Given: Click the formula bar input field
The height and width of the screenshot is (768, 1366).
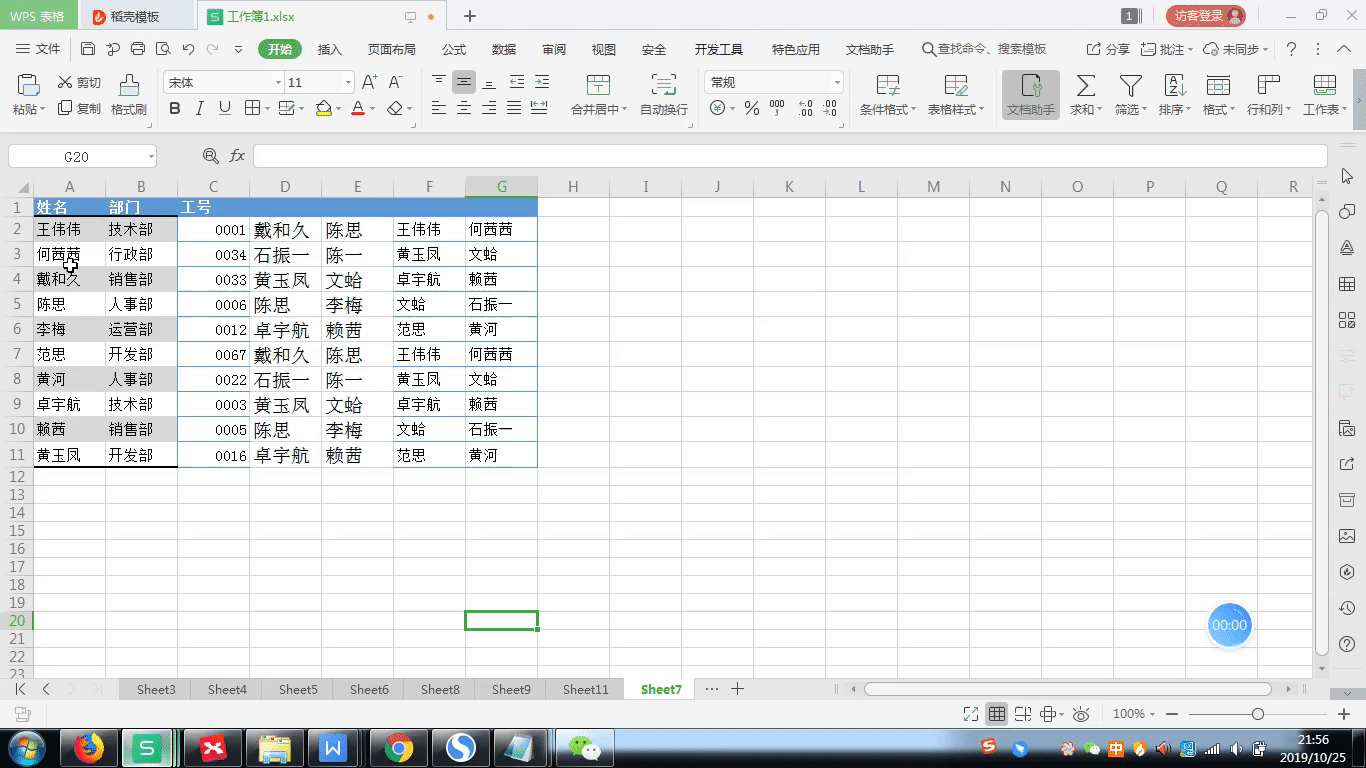Looking at the screenshot, I should coord(790,156).
